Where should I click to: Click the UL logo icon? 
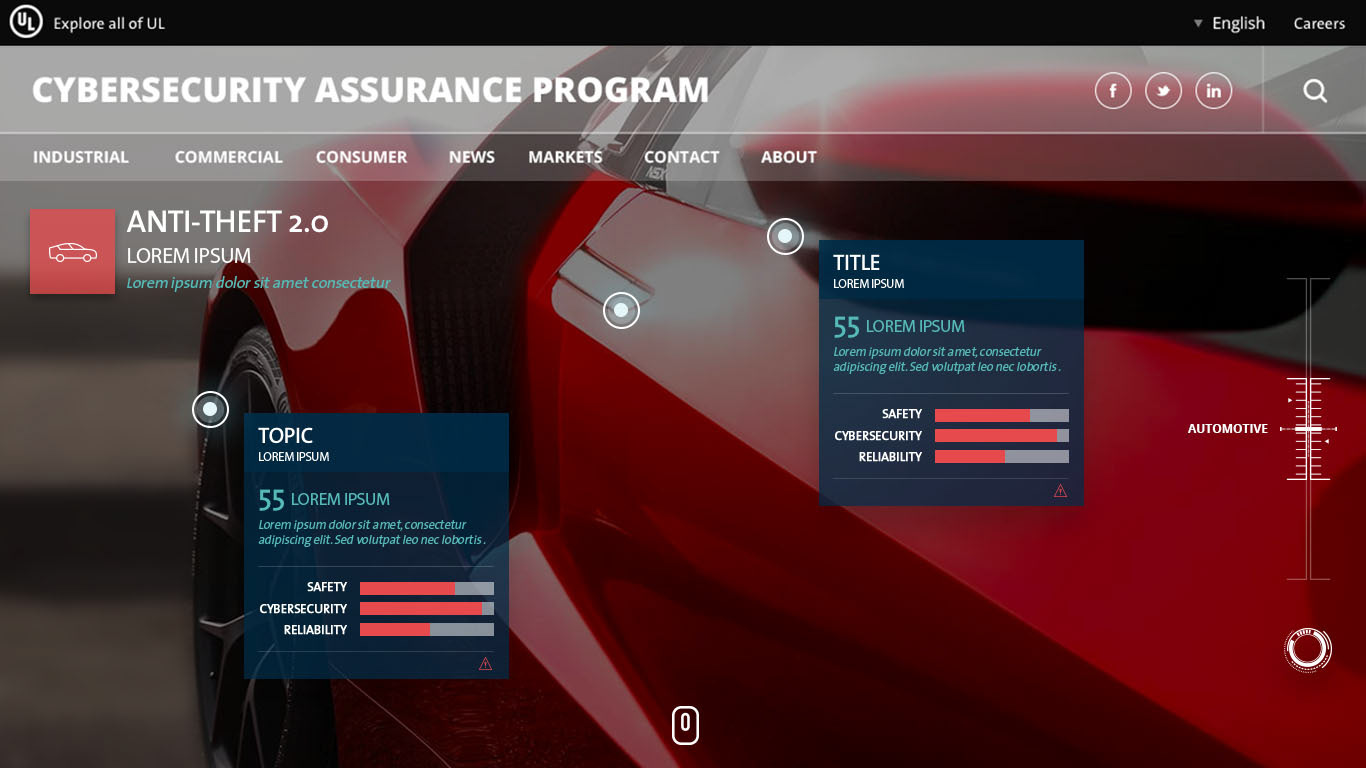point(26,22)
